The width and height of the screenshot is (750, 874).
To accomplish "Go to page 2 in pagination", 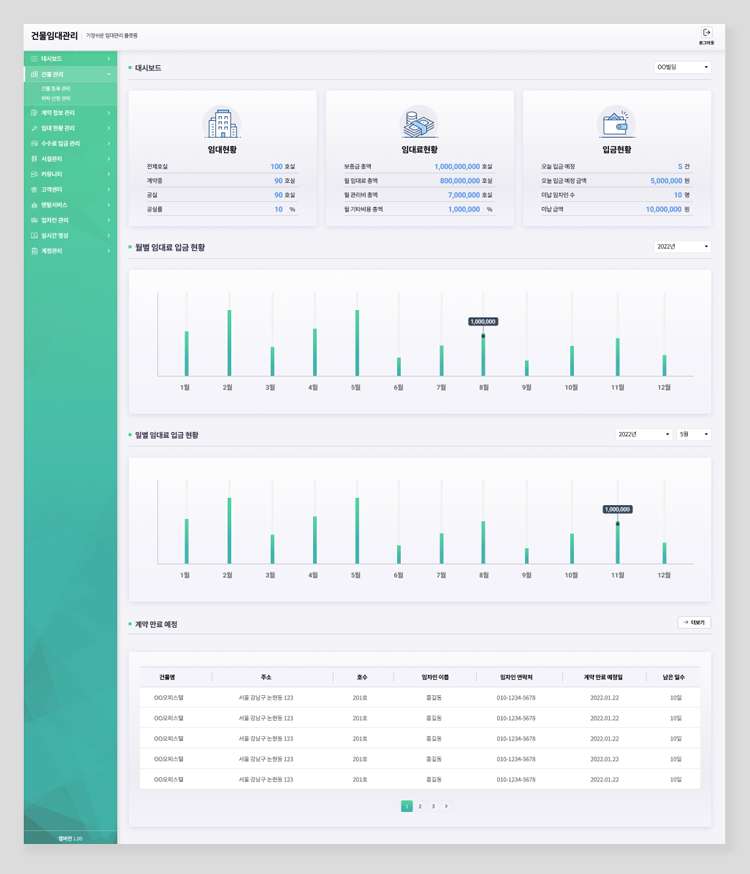I will 420,806.
